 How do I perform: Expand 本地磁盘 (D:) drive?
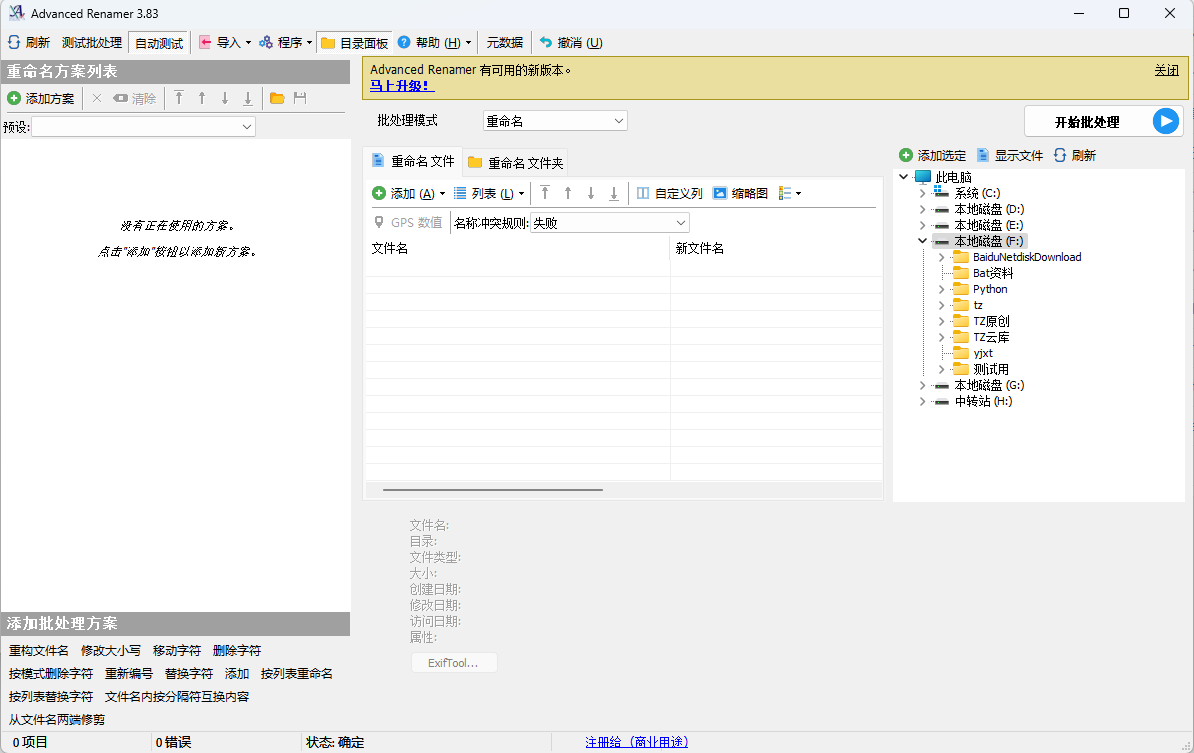click(922, 209)
